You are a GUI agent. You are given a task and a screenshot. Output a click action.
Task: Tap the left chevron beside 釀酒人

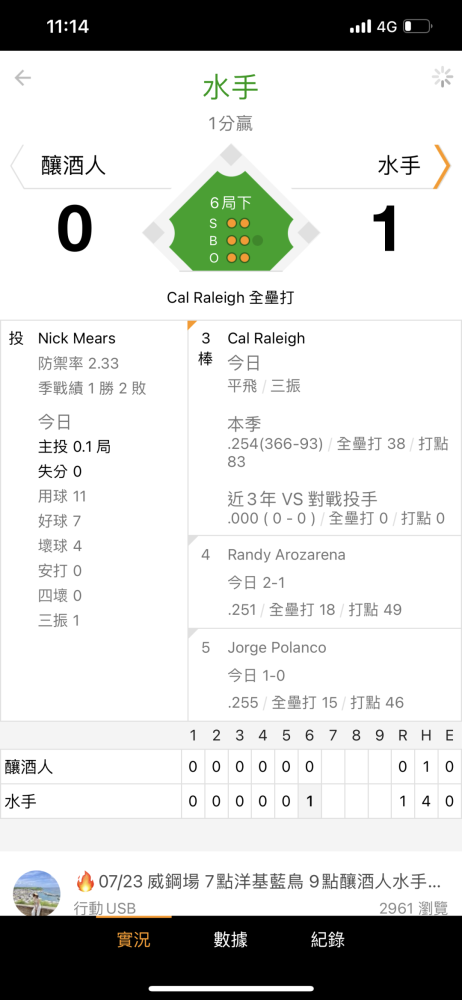[17, 167]
